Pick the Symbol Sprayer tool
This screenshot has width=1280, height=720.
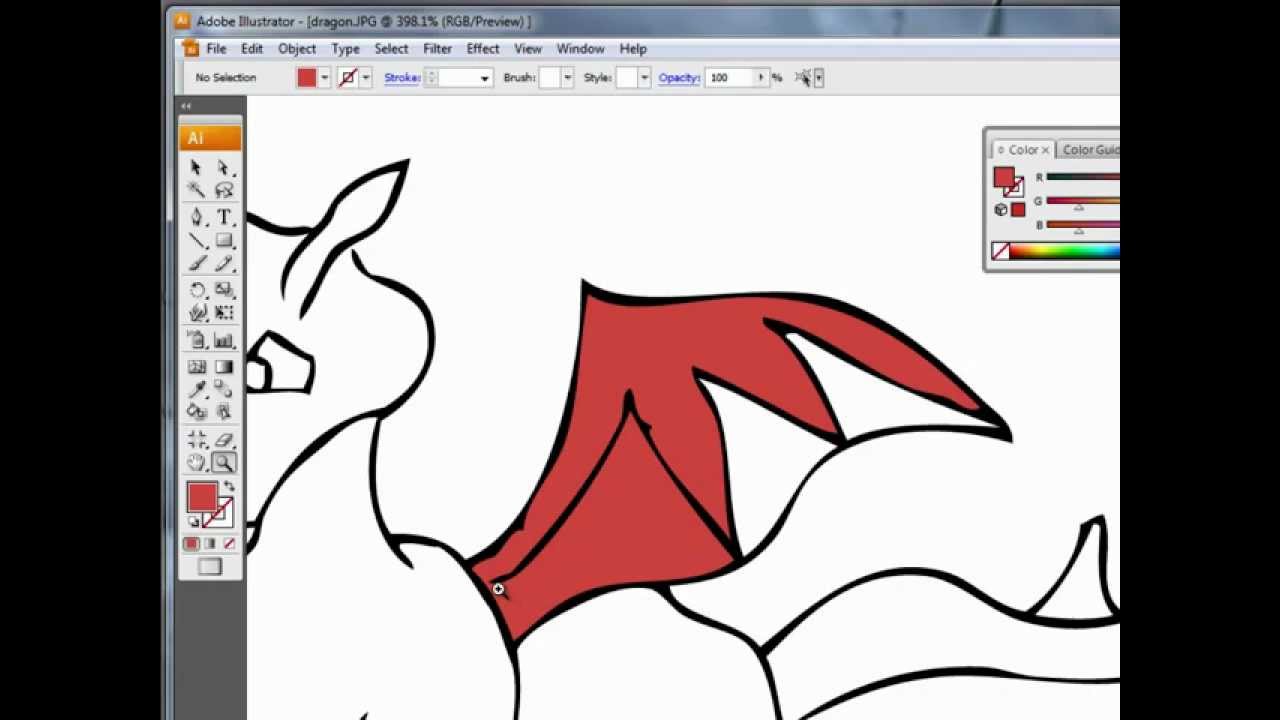tap(196, 340)
